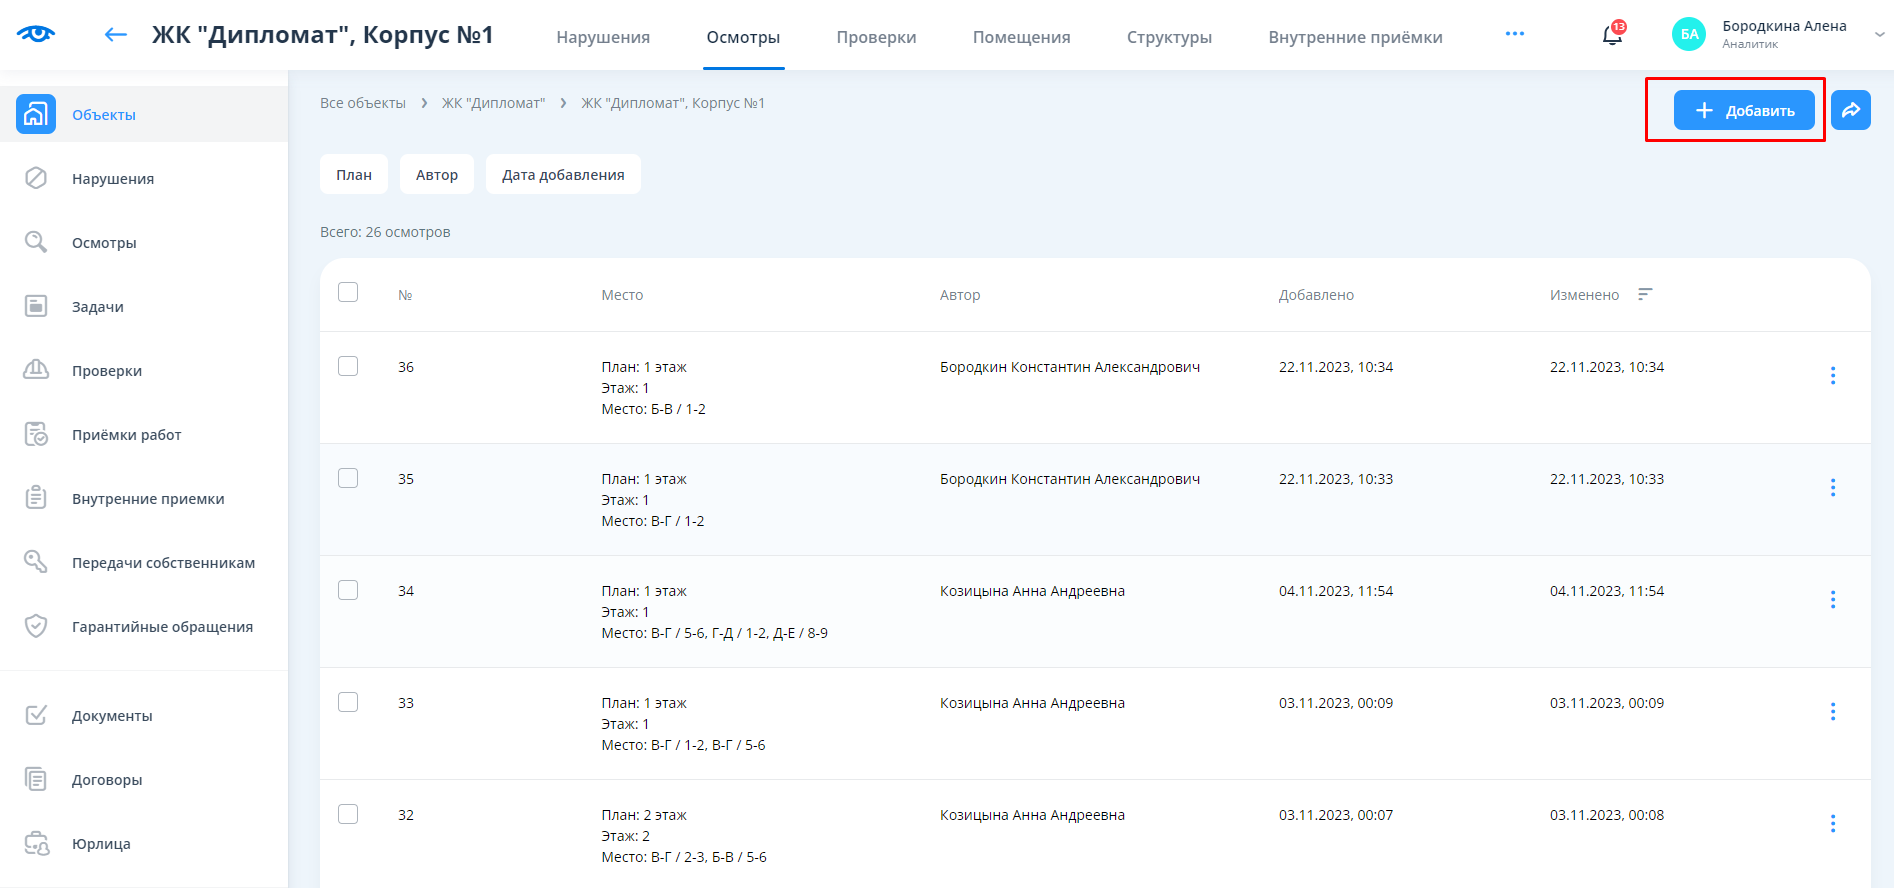Toggle the select-all checkbox in the table header
This screenshot has width=1894, height=888.
point(348,292)
